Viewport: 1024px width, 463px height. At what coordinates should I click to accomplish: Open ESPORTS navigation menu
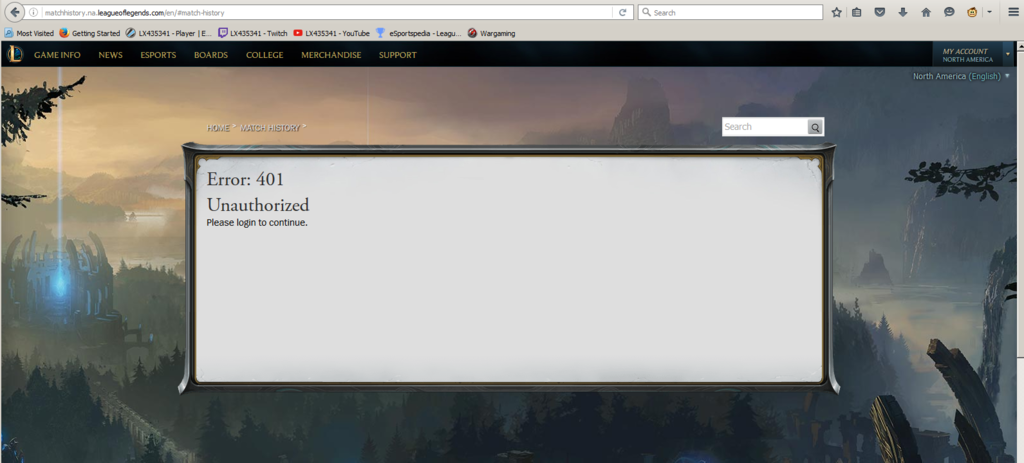(x=158, y=55)
